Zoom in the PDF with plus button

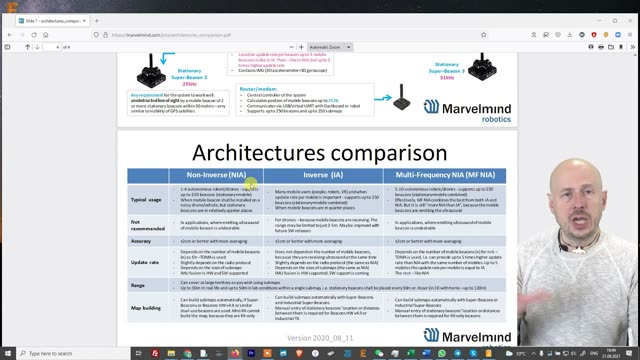[301, 47]
